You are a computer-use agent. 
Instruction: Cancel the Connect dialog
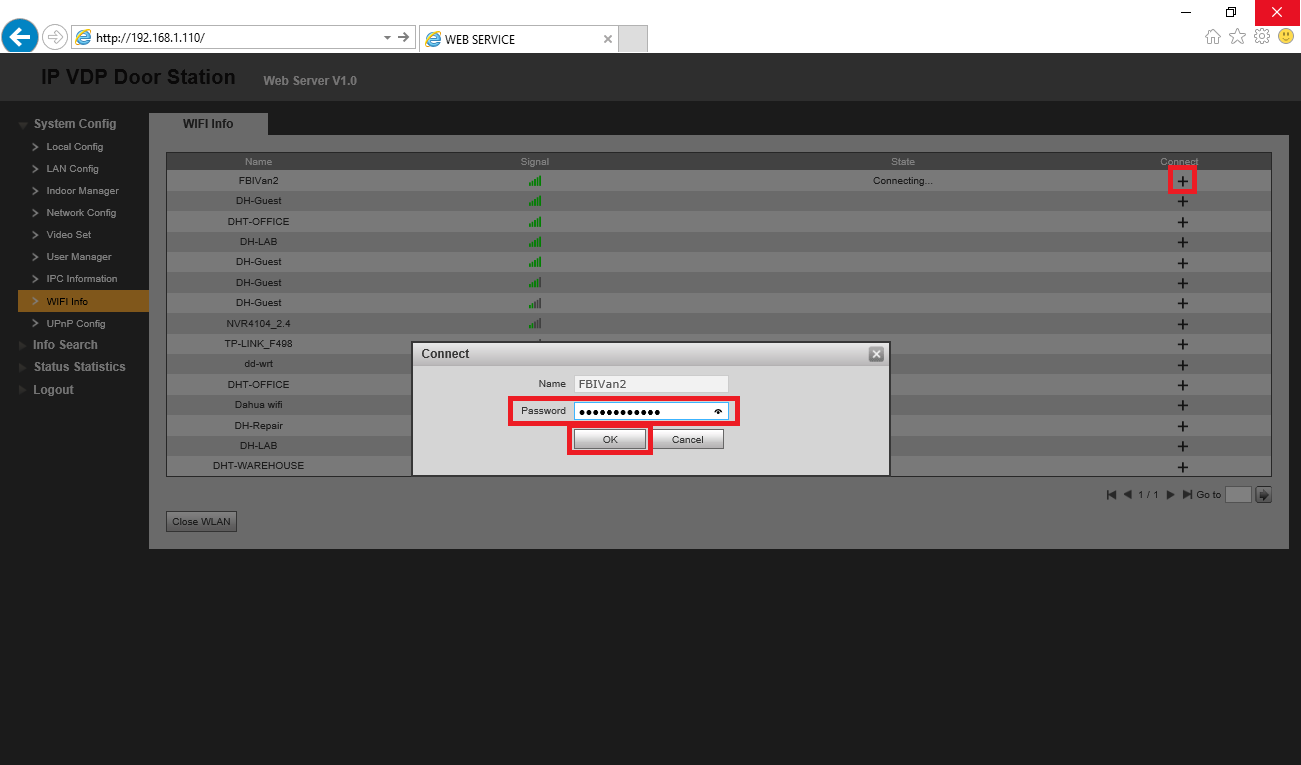tap(688, 440)
